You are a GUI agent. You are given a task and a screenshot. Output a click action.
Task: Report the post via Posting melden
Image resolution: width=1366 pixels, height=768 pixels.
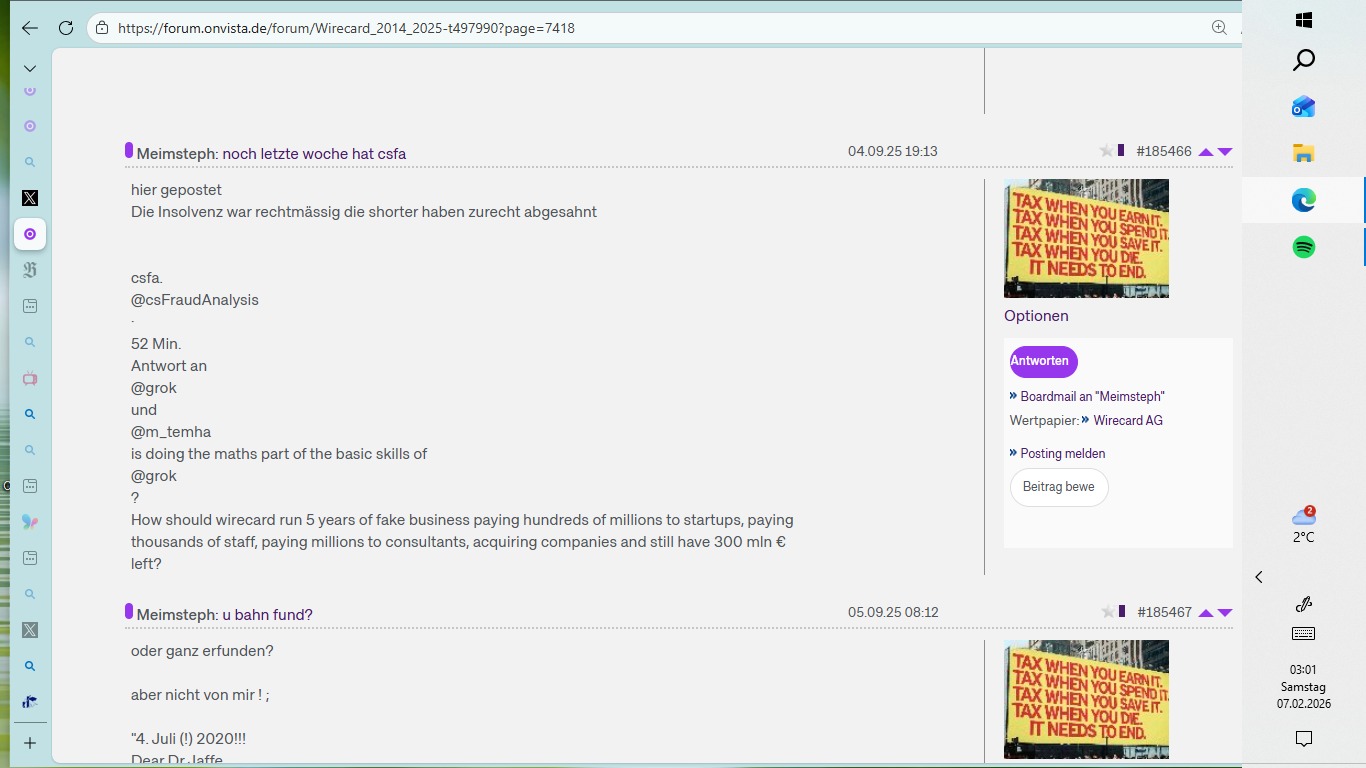coord(1062,454)
